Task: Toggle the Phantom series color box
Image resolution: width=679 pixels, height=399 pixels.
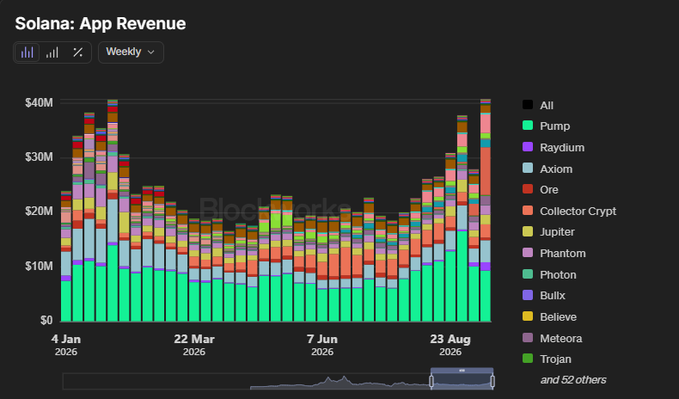Action: [527, 253]
